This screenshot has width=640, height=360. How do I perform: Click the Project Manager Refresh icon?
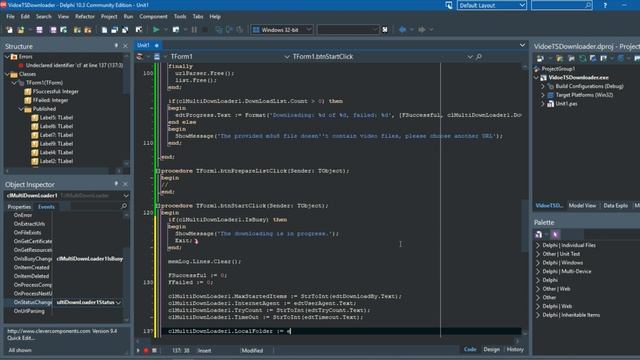click(582, 59)
